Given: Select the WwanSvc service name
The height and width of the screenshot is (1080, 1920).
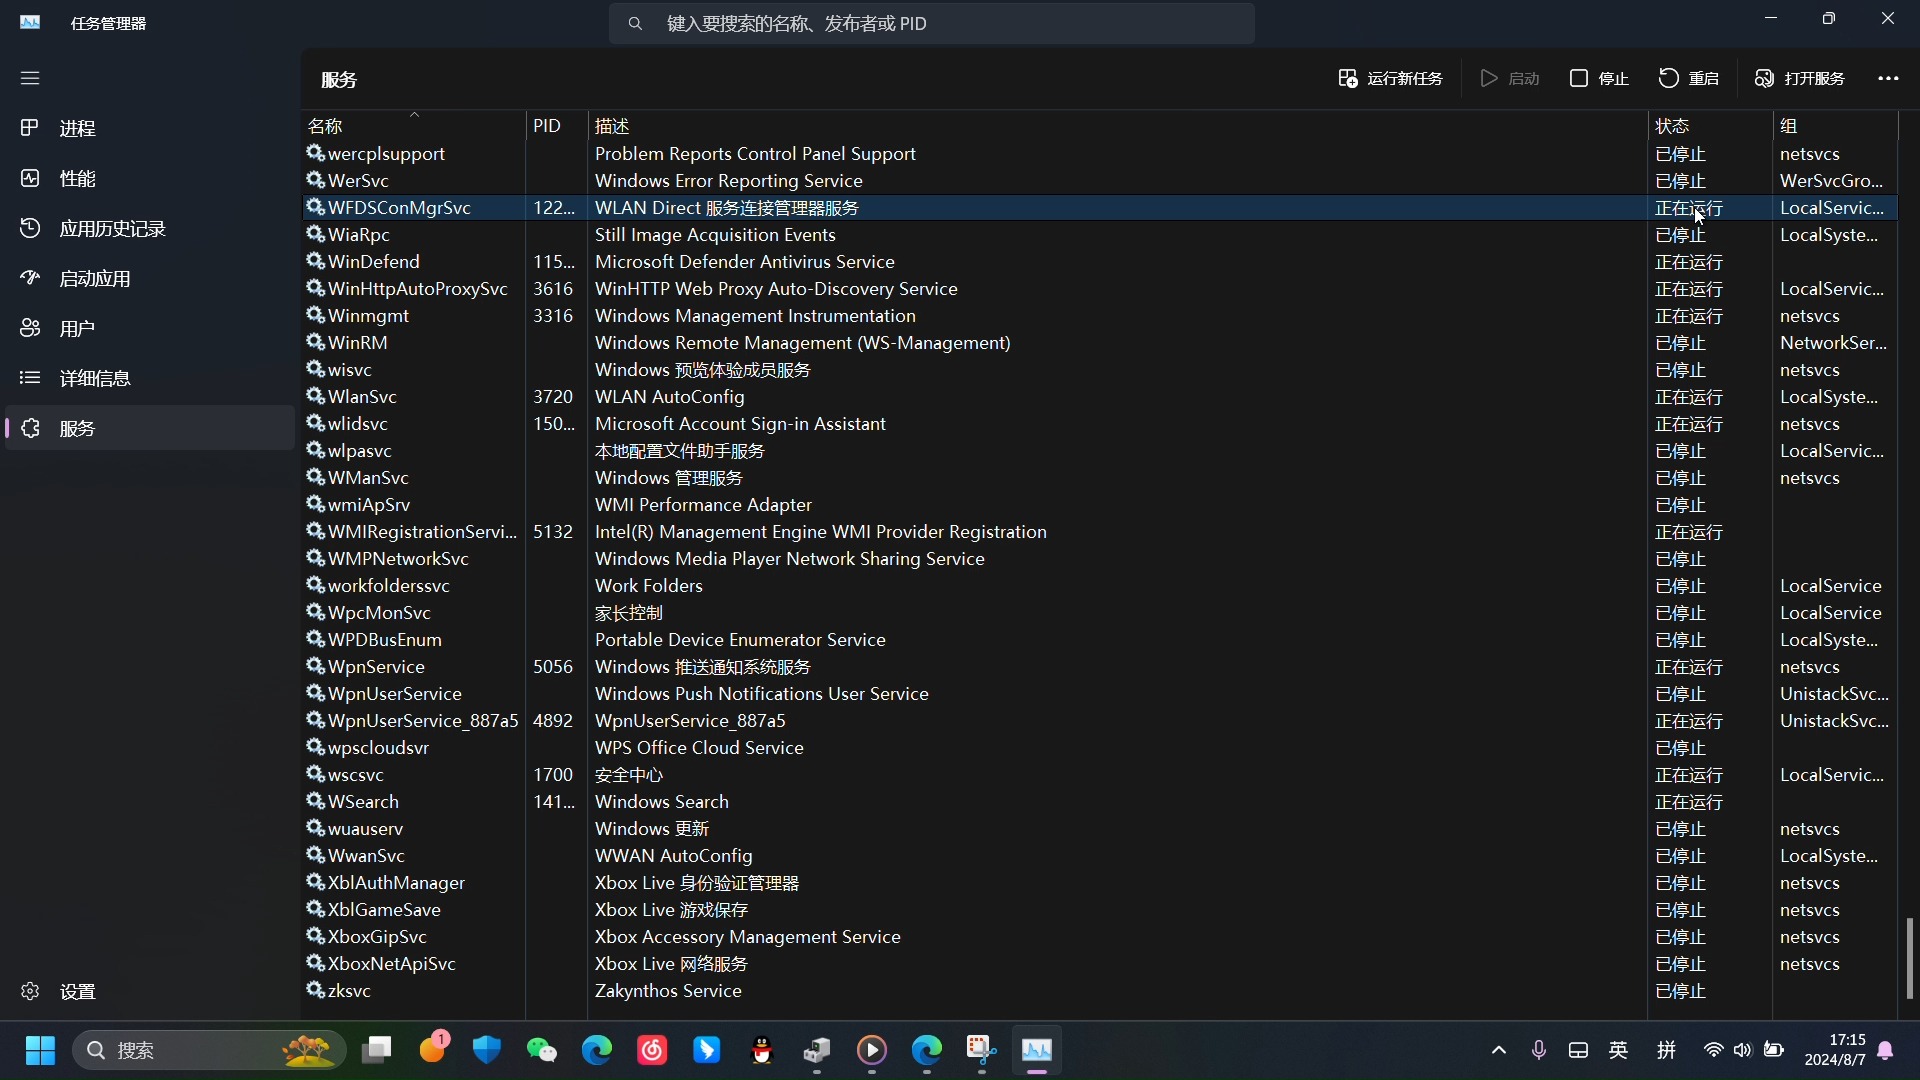Looking at the screenshot, I should pos(367,856).
